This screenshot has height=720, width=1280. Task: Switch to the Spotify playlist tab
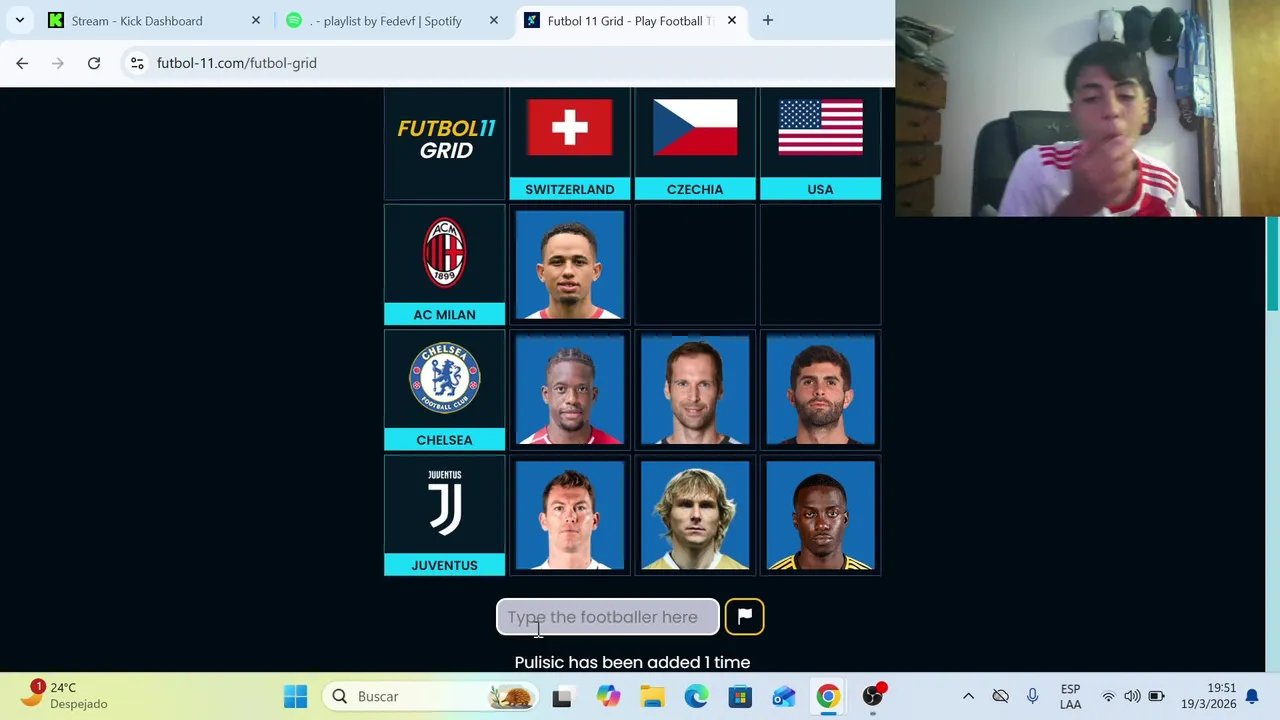pos(385,21)
